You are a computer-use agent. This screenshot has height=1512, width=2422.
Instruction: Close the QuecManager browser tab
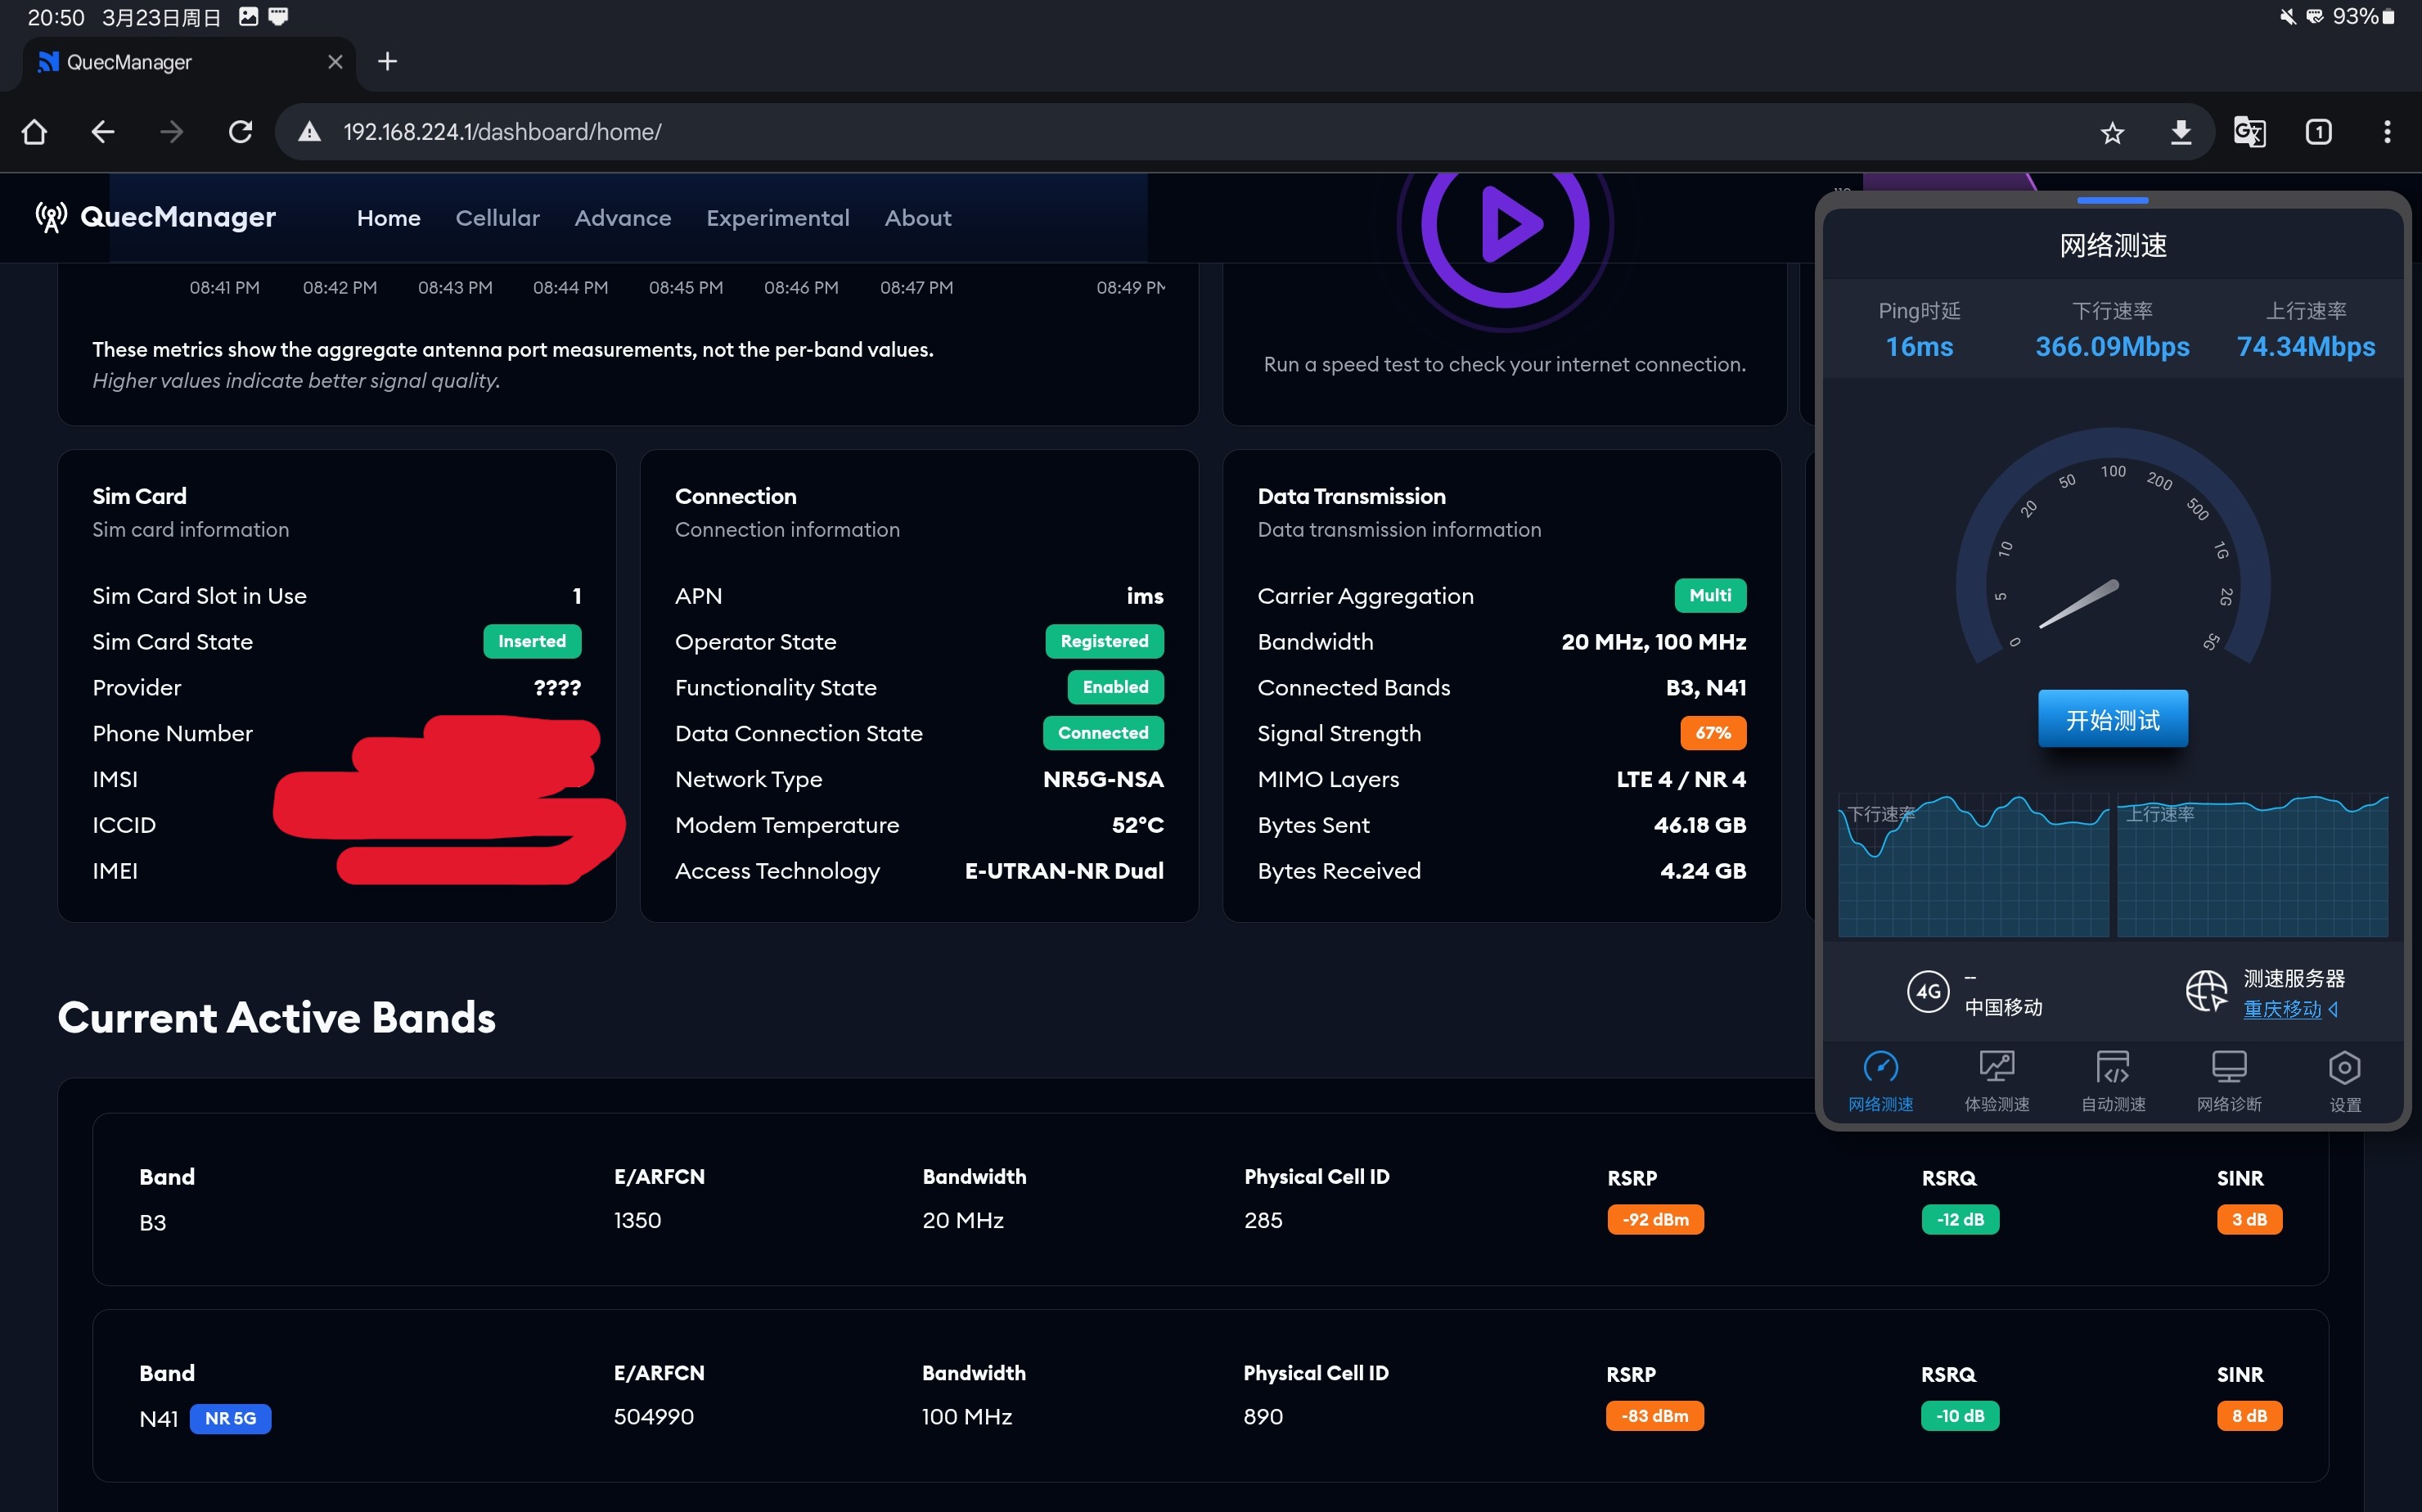coord(335,62)
